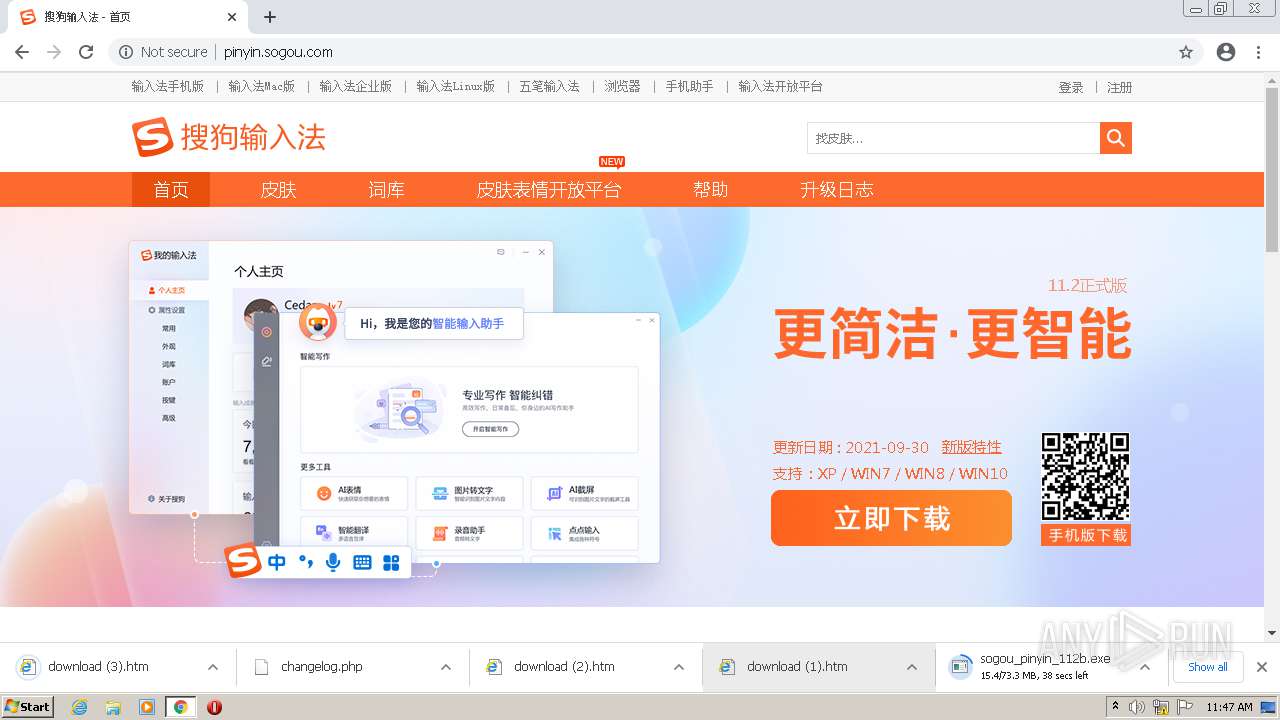Open the 新版特性 link

[x=971, y=447]
